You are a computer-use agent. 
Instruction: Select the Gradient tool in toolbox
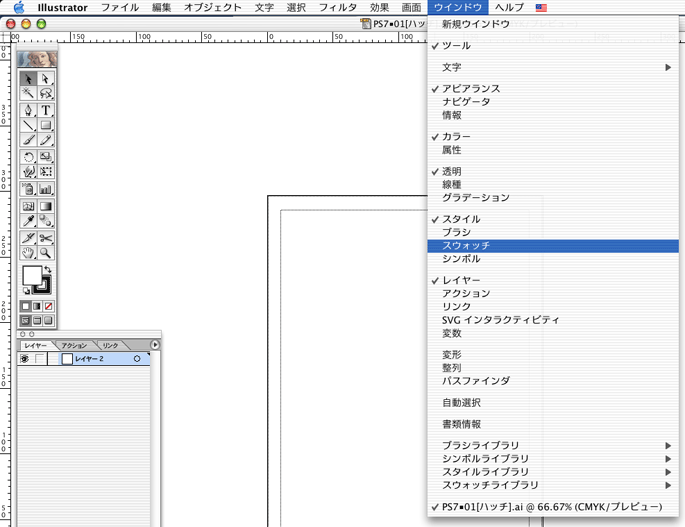46,206
